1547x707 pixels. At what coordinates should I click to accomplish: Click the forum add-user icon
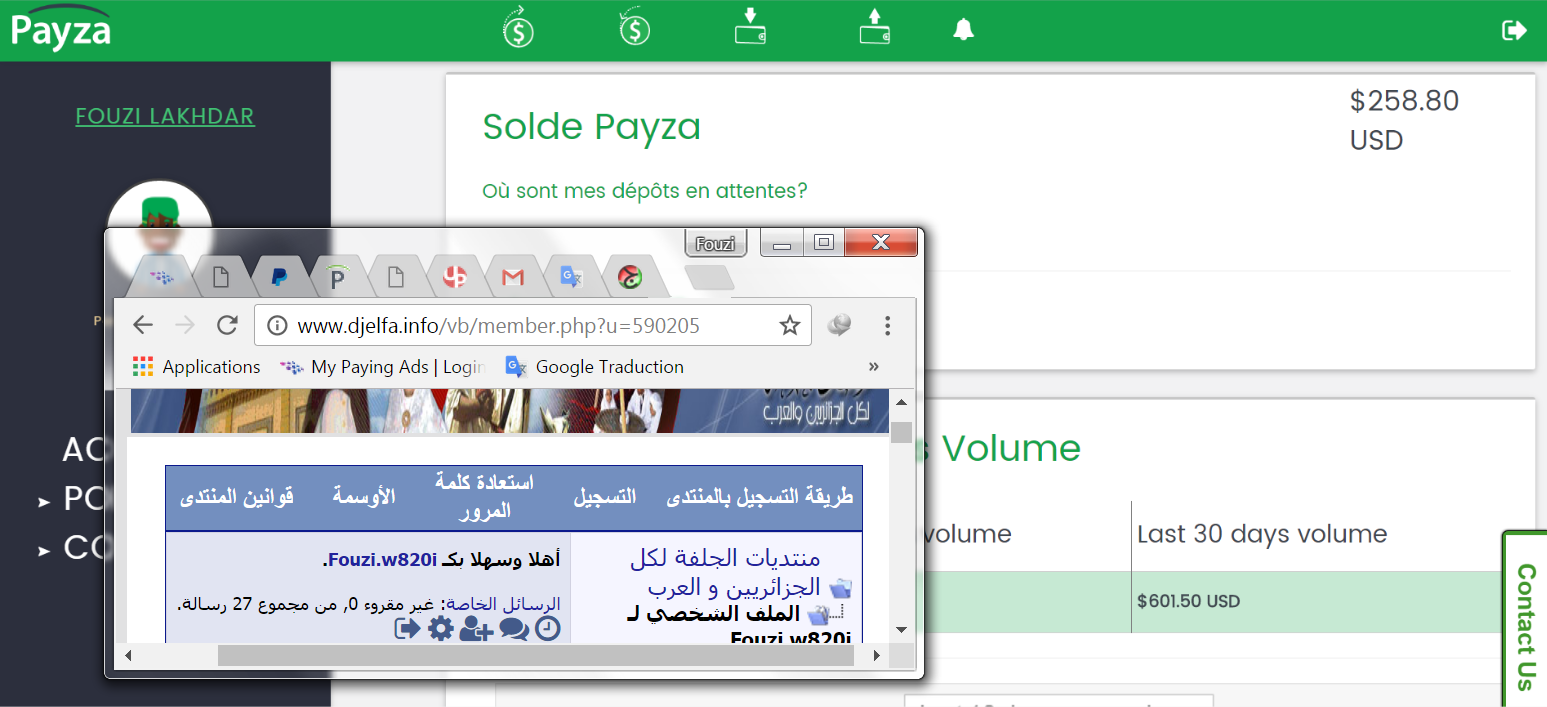477,629
